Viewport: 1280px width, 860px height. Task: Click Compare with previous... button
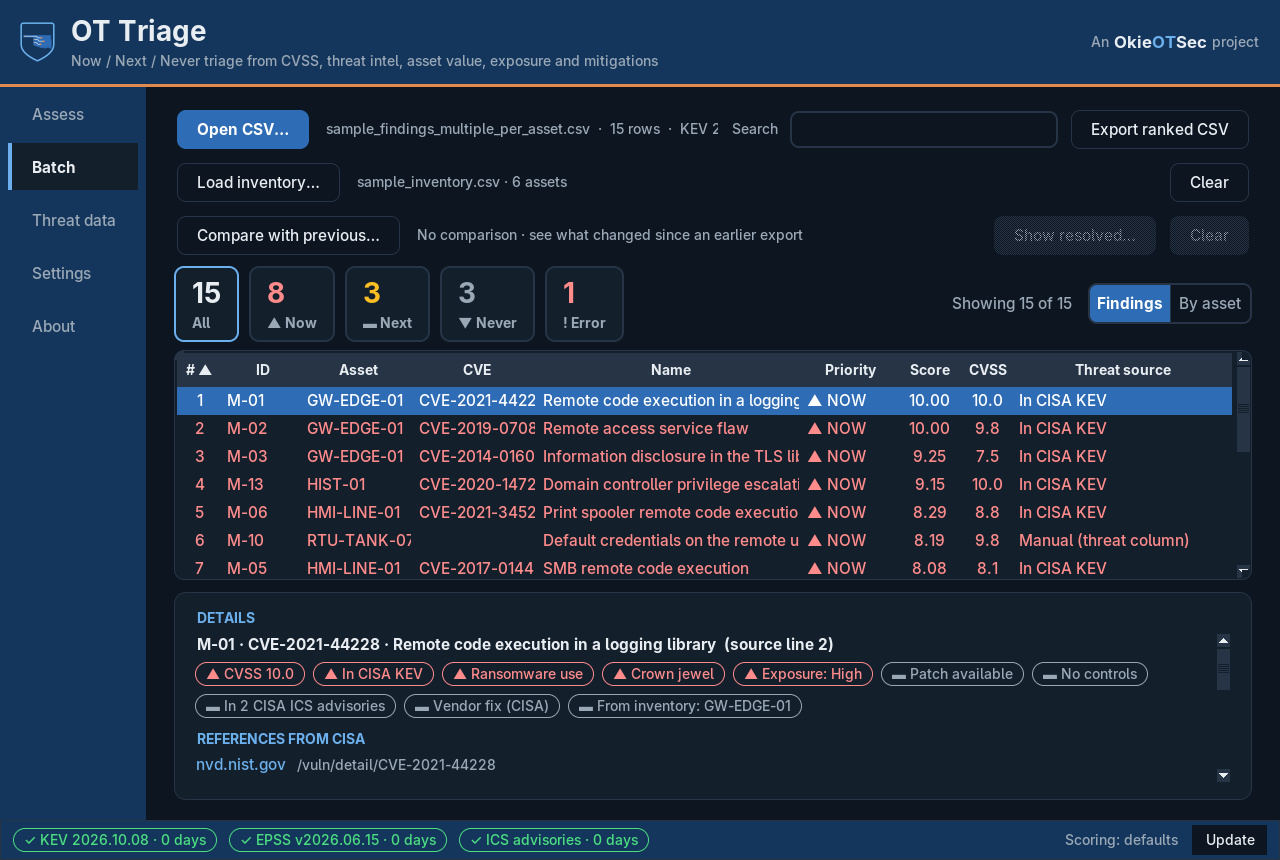click(288, 235)
